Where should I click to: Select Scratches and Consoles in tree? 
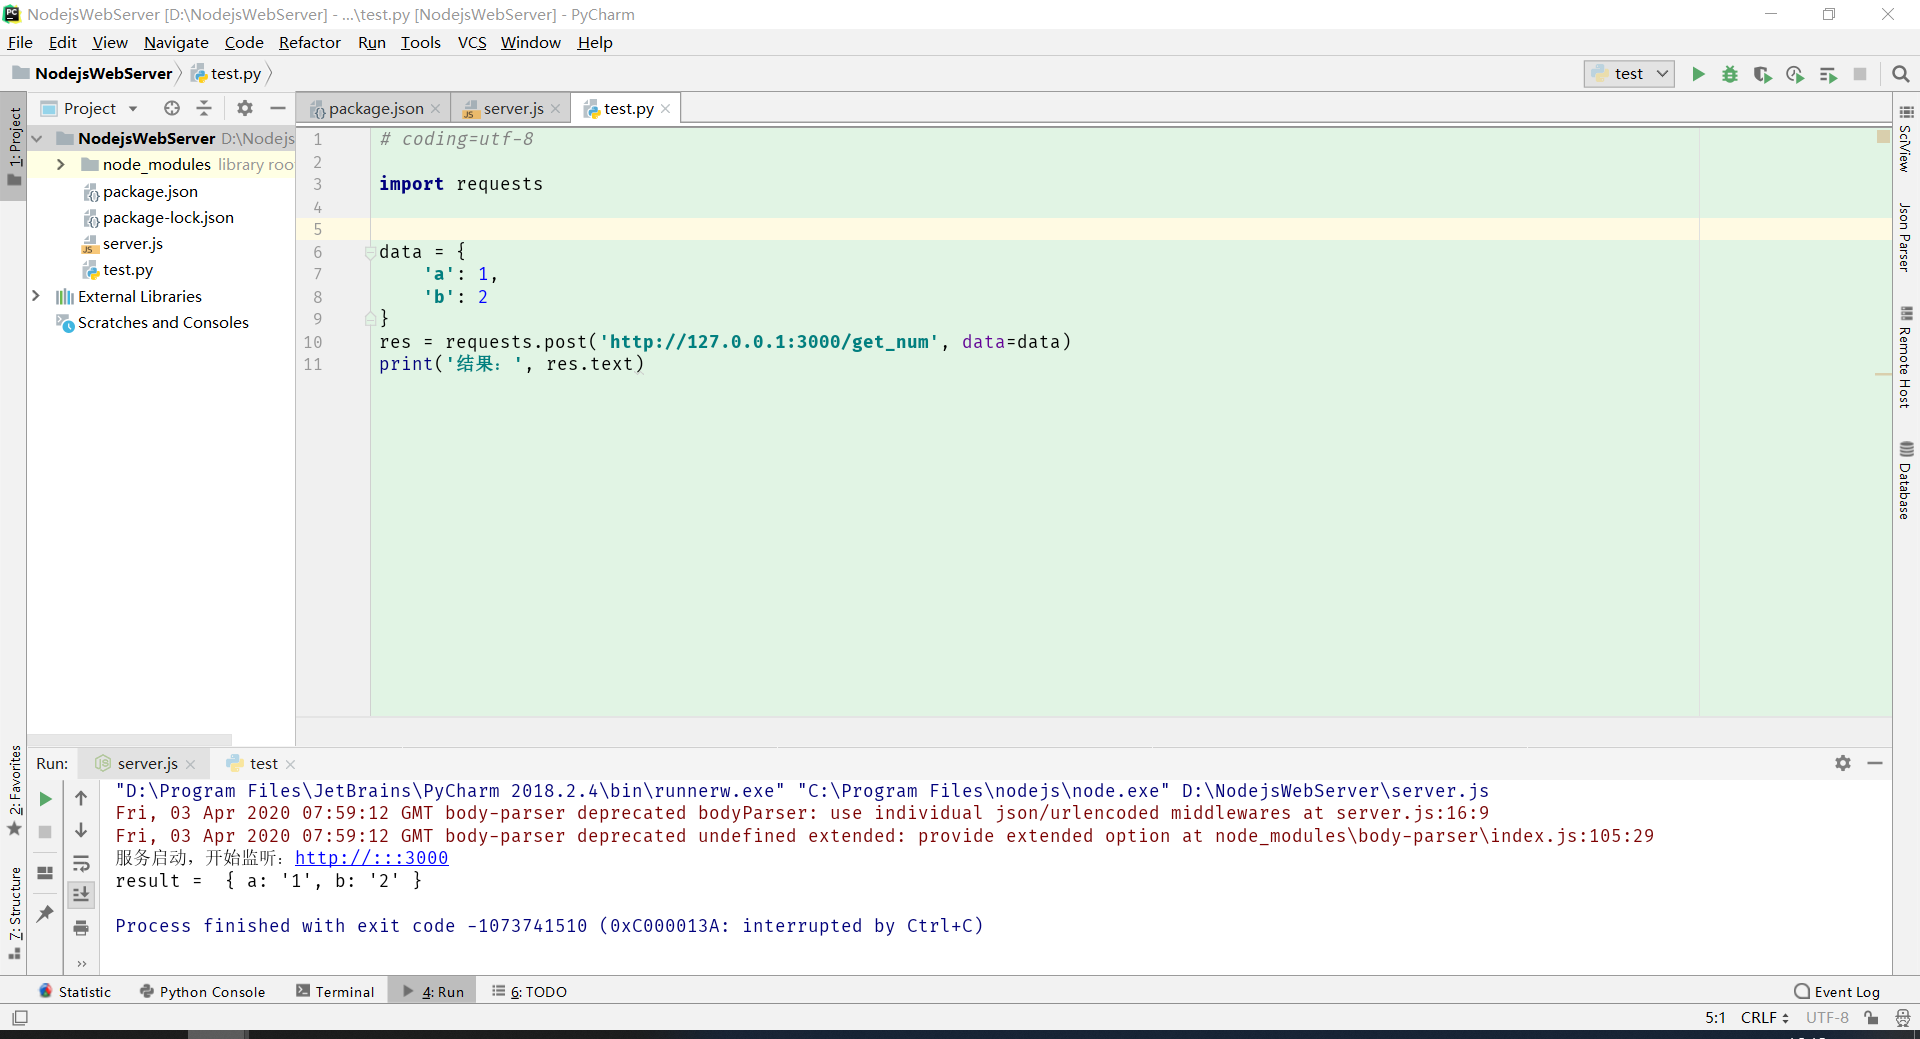(x=163, y=323)
